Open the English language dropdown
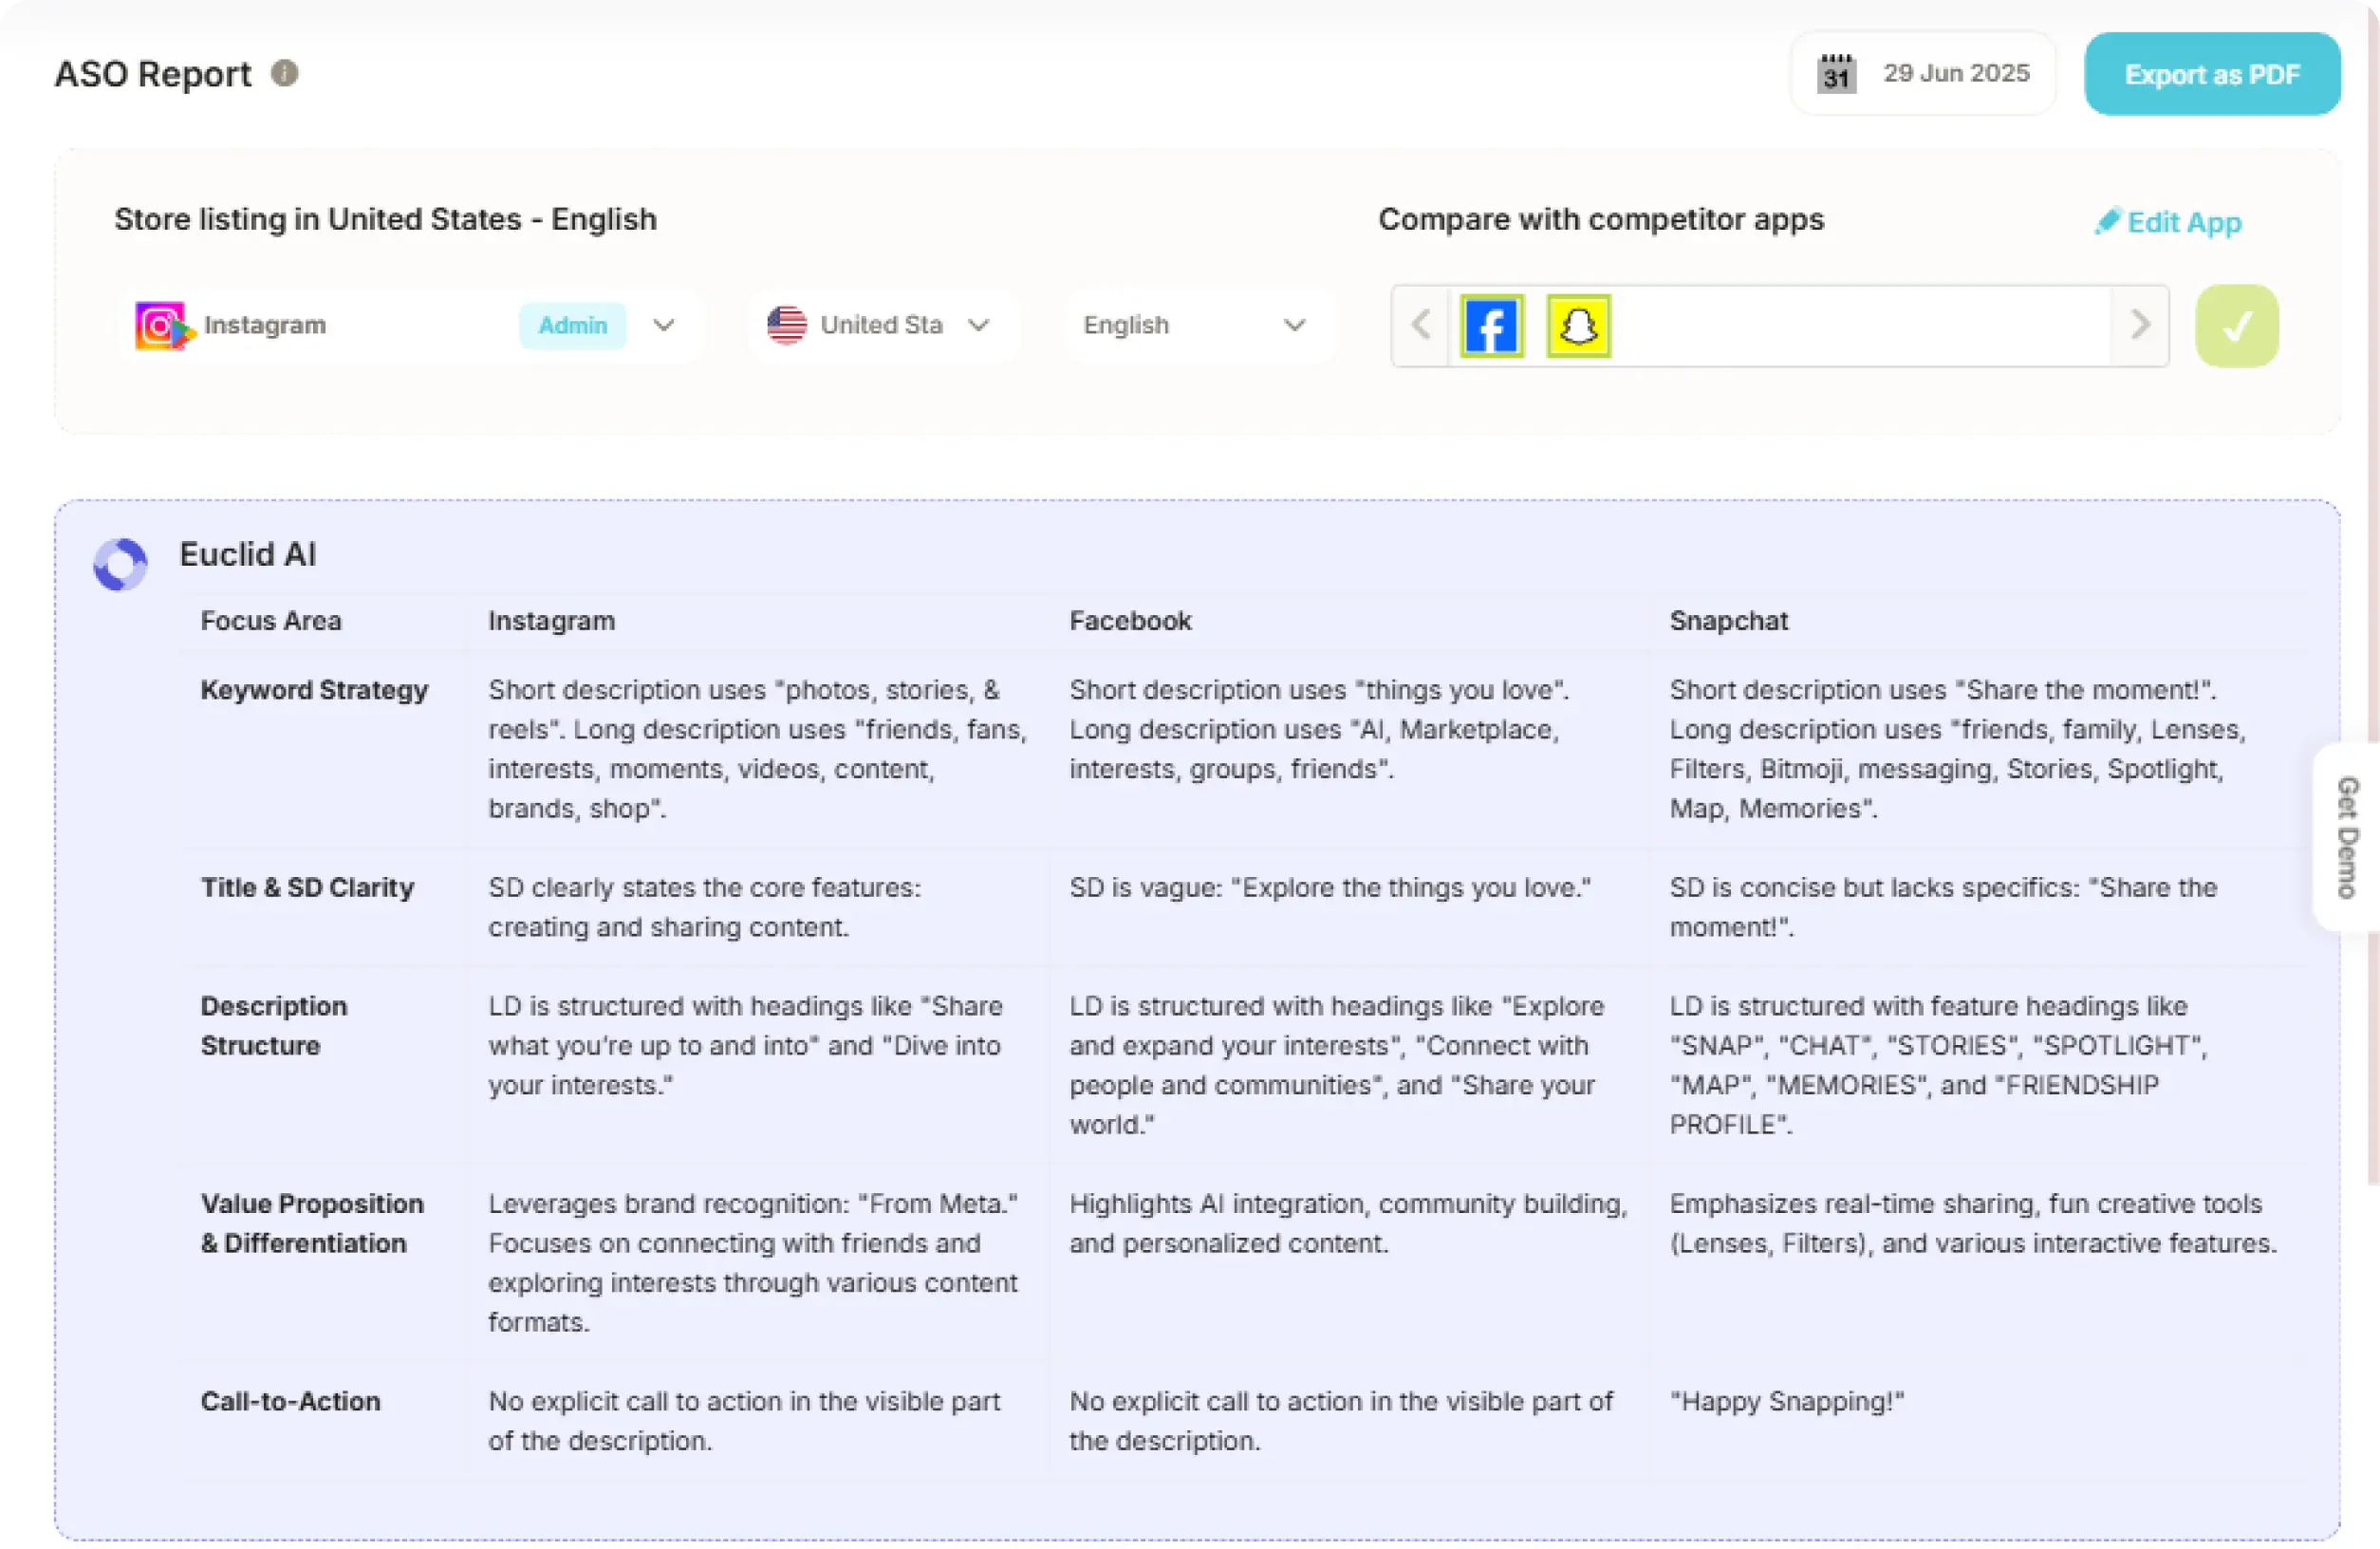2380x1549 pixels. pyautogui.click(x=1295, y=325)
